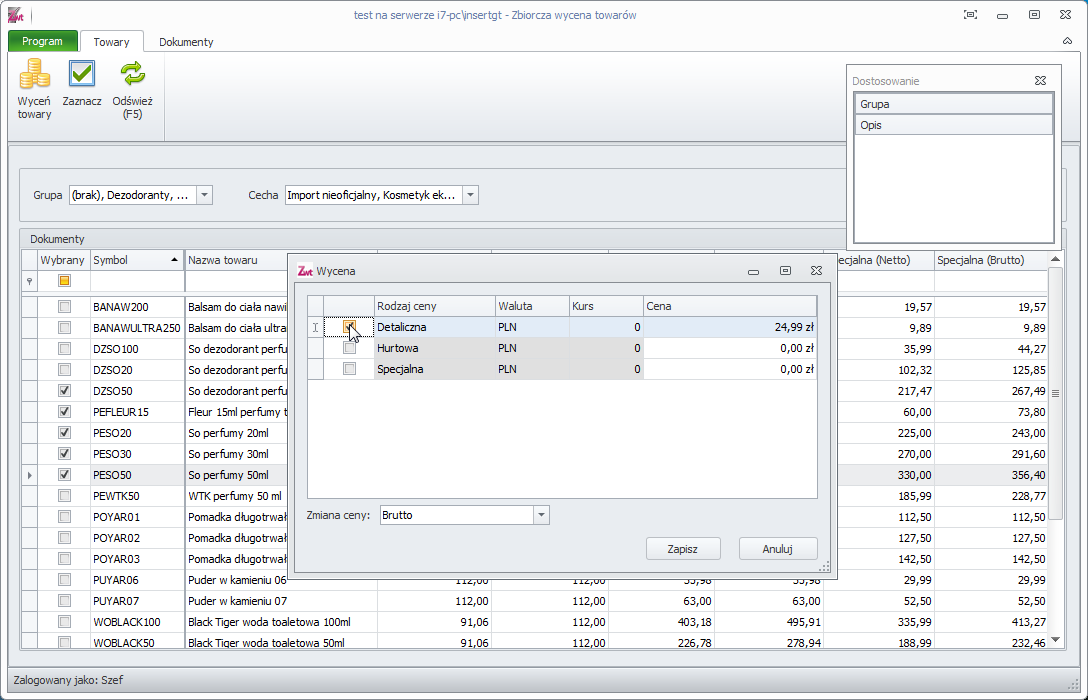Click the Symbol filter field in the grid
1088x700 pixels.
click(137, 281)
